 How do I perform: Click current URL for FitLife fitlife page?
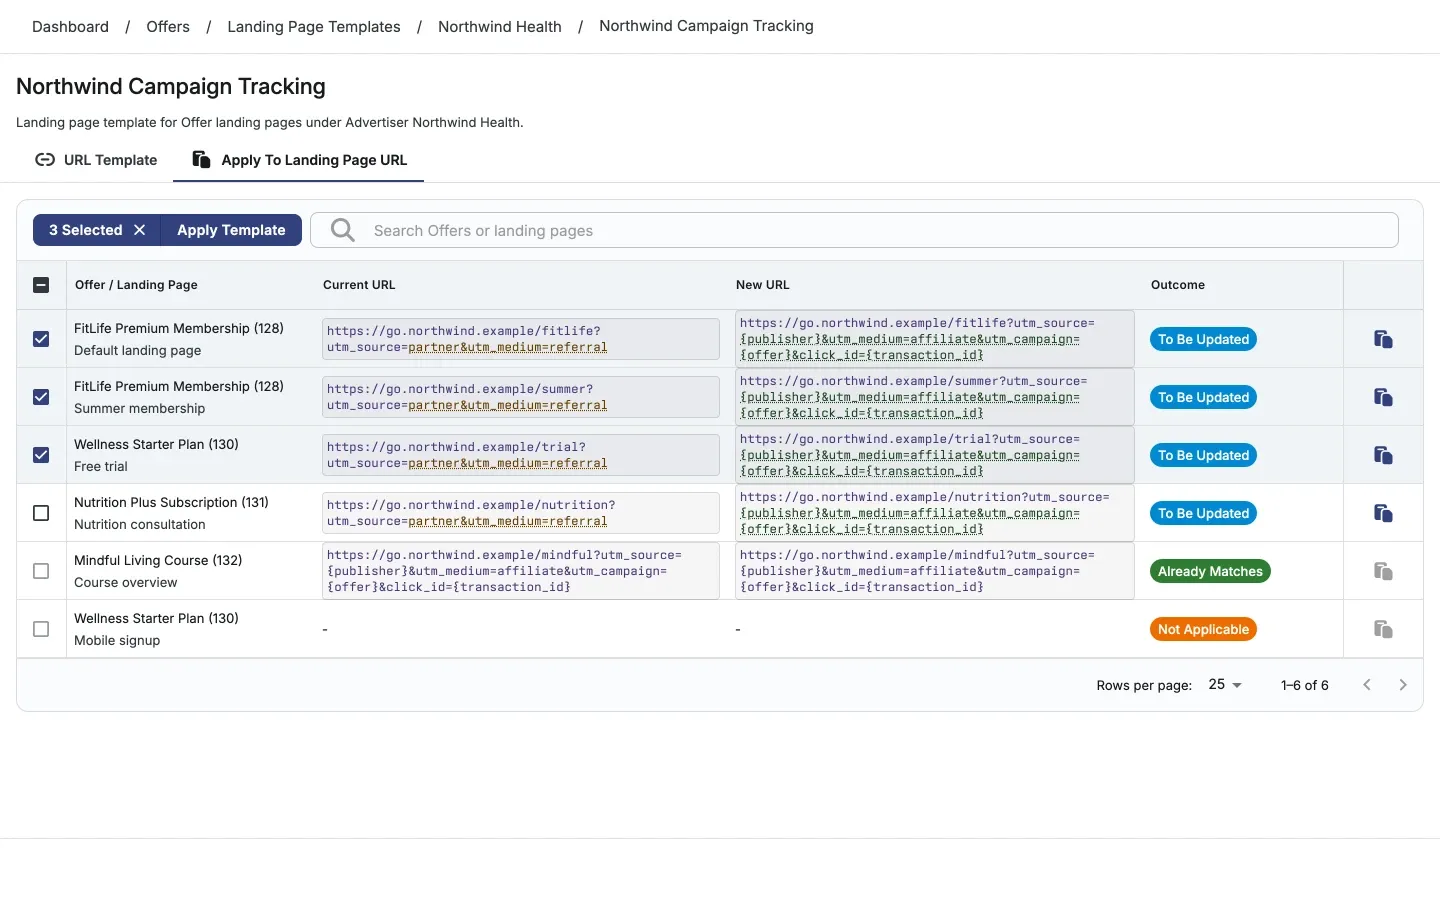coord(521,339)
